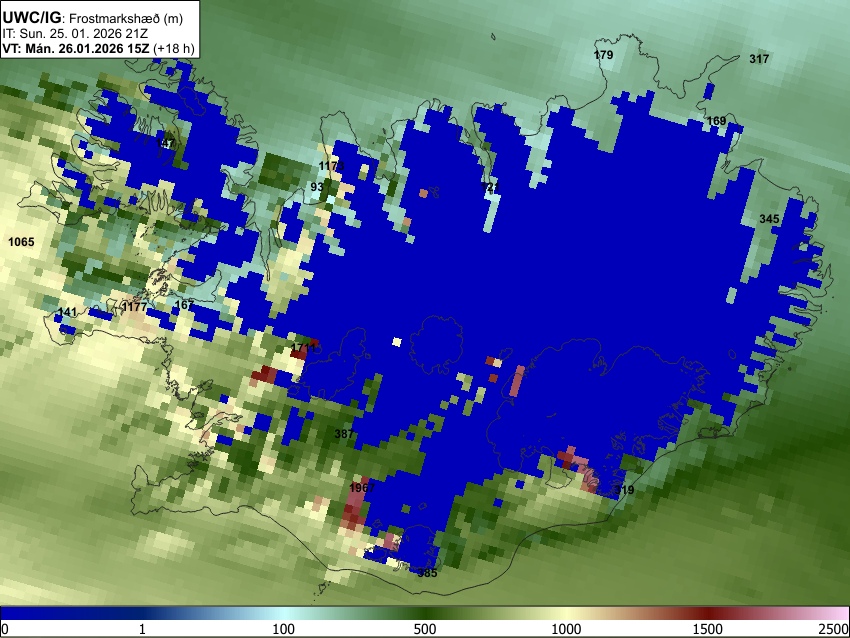Viewport: 850px width, 638px height.
Task: Click the map value 1177
Action: (134, 307)
